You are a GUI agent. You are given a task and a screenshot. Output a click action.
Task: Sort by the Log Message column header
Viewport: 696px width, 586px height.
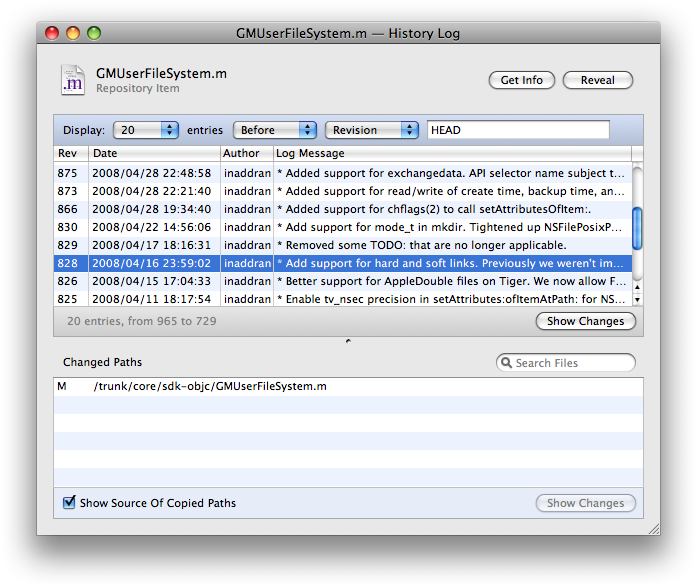tap(452, 153)
